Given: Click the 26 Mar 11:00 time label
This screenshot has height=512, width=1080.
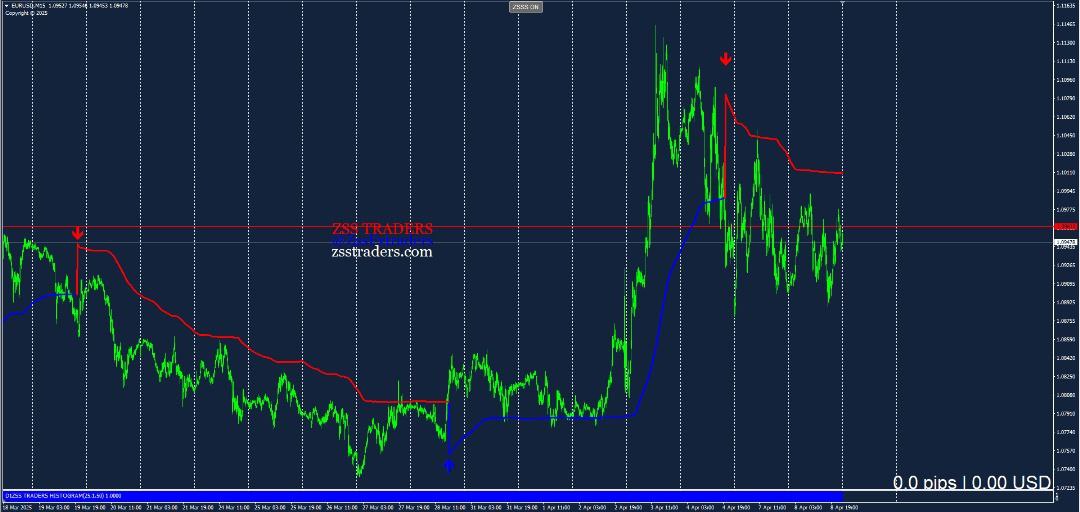Looking at the screenshot, I should (342, 507).
